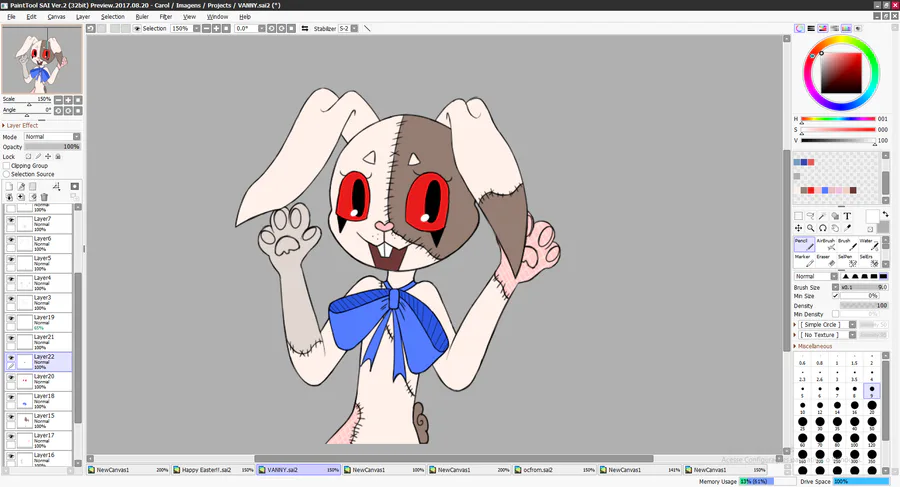This screenshot has width=900, height=487.
Task: Open the Layer menu
Action: pos(83,17)
